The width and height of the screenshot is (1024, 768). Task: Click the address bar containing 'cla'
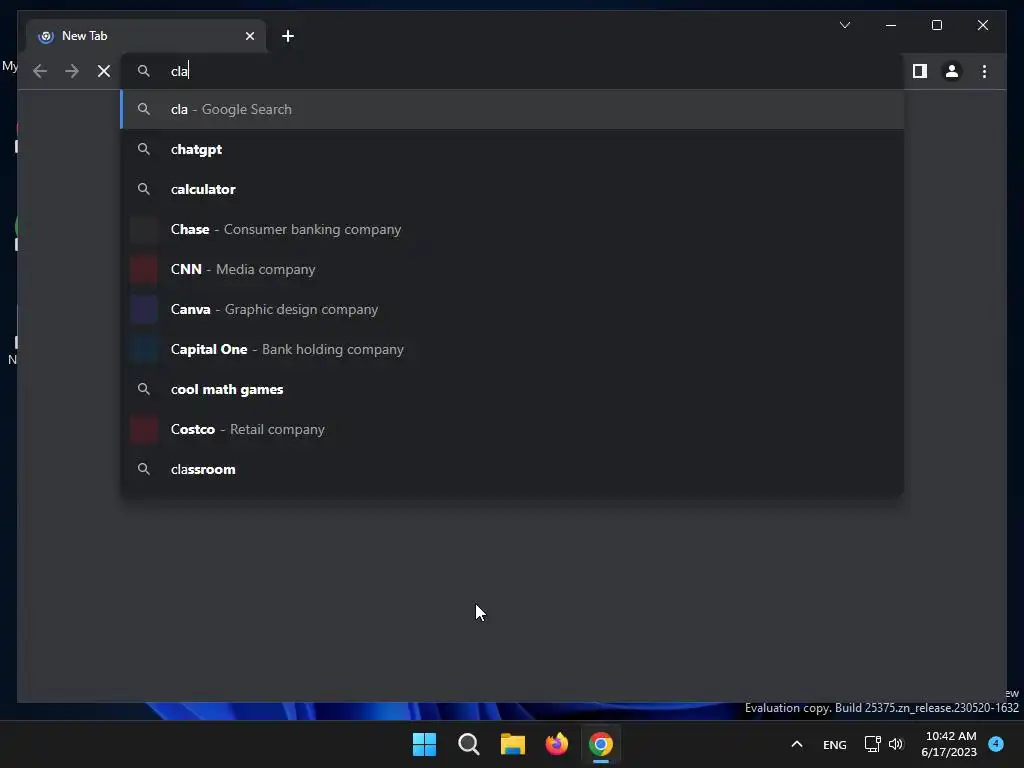[x=512, y=71]
